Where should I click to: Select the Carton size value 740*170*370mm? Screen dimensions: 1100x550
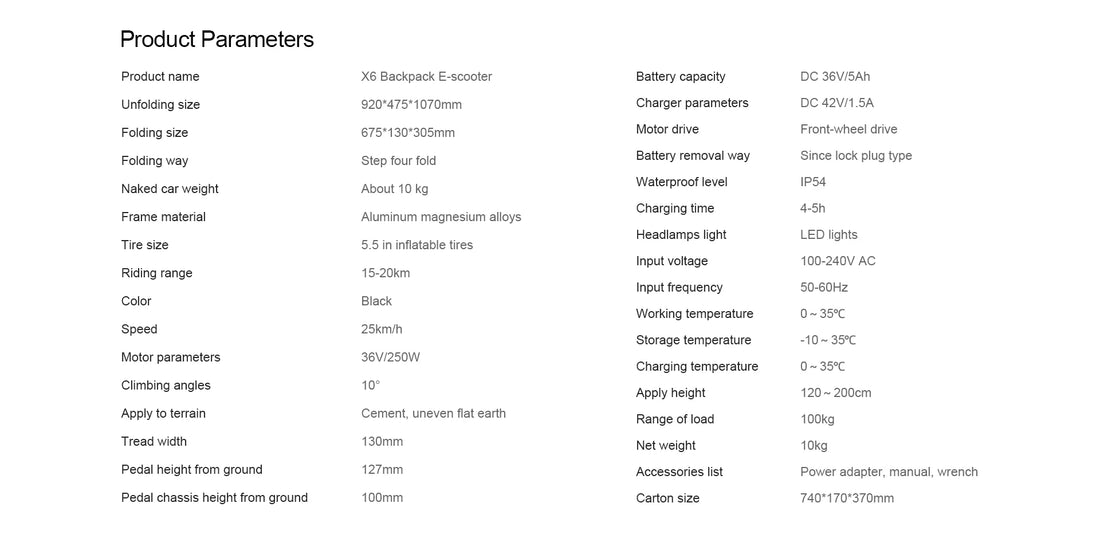(x=847, y=498)
